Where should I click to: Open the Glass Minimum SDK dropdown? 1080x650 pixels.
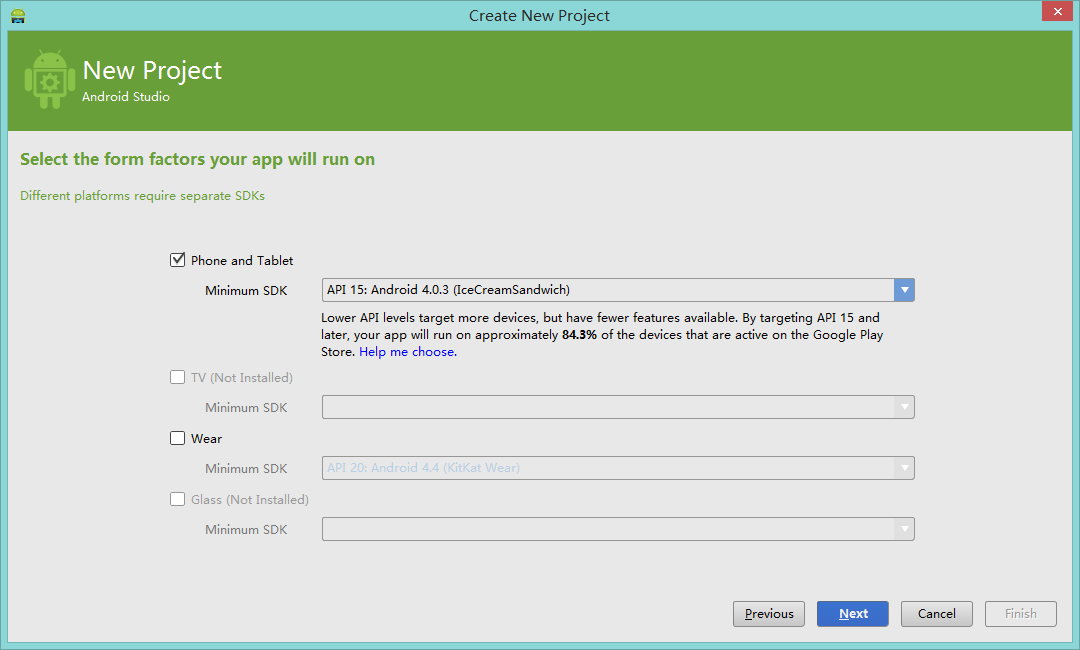coord(904,529)
